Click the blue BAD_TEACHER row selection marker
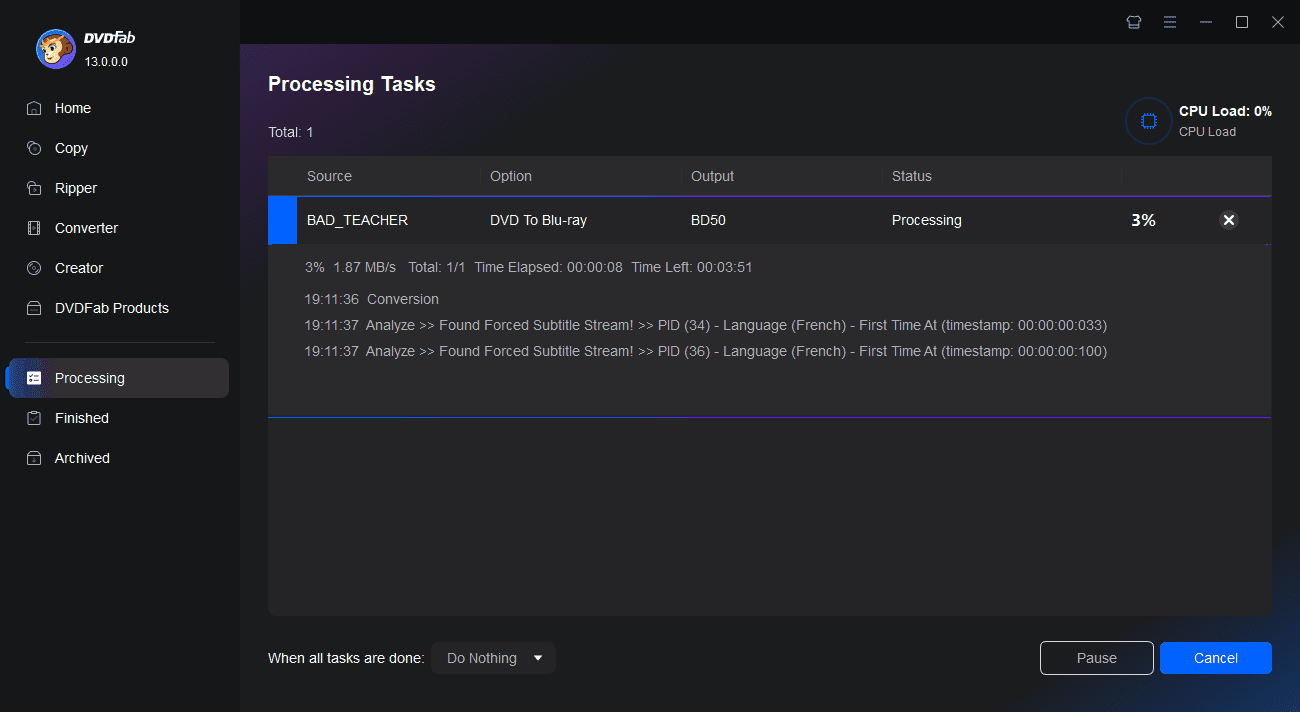This screenshot has width=1300, height=712. [x=283, y=220]
